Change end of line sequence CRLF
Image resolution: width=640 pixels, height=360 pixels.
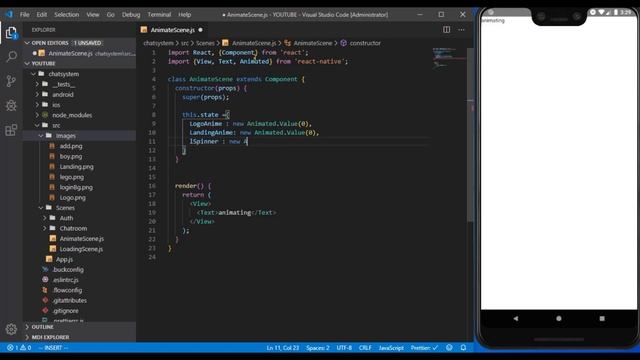(x=365, y=348)
